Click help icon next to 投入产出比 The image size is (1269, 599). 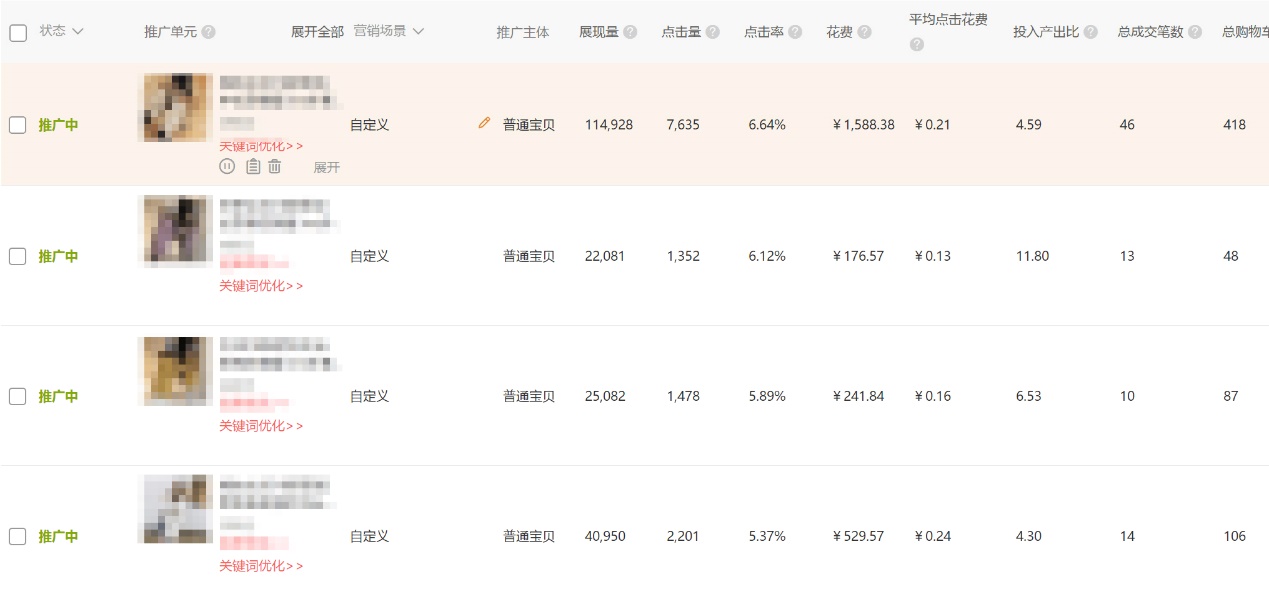1090,32
